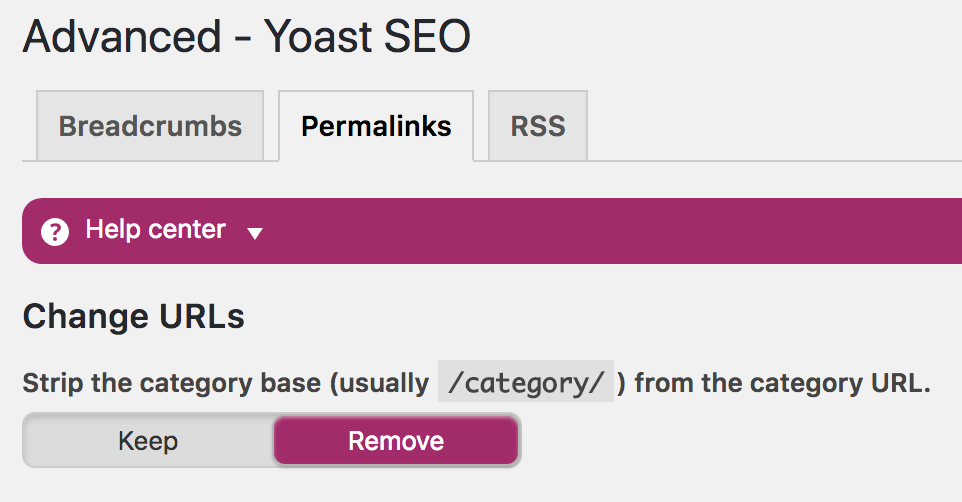This screenshot has width=962, height=502.
Task: Select the Permalinks tab
Action: point(376,126)
